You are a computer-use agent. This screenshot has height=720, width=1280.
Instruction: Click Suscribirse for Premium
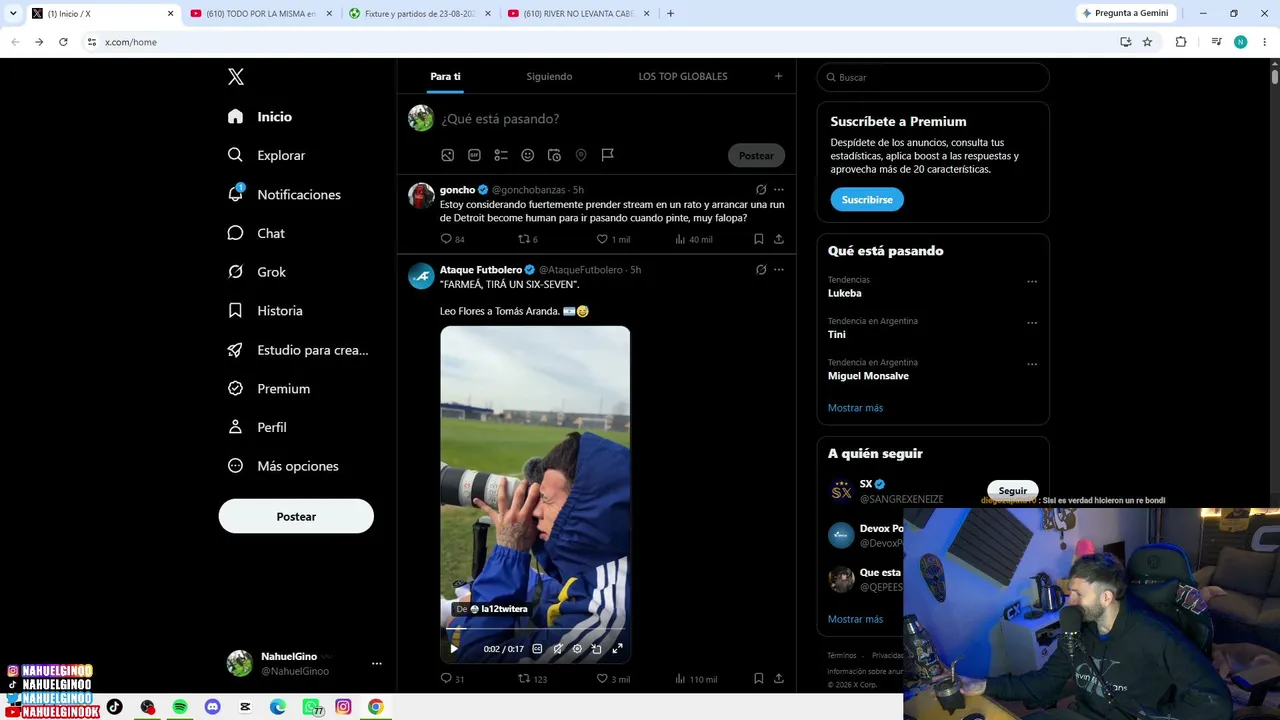coord(867,199)
